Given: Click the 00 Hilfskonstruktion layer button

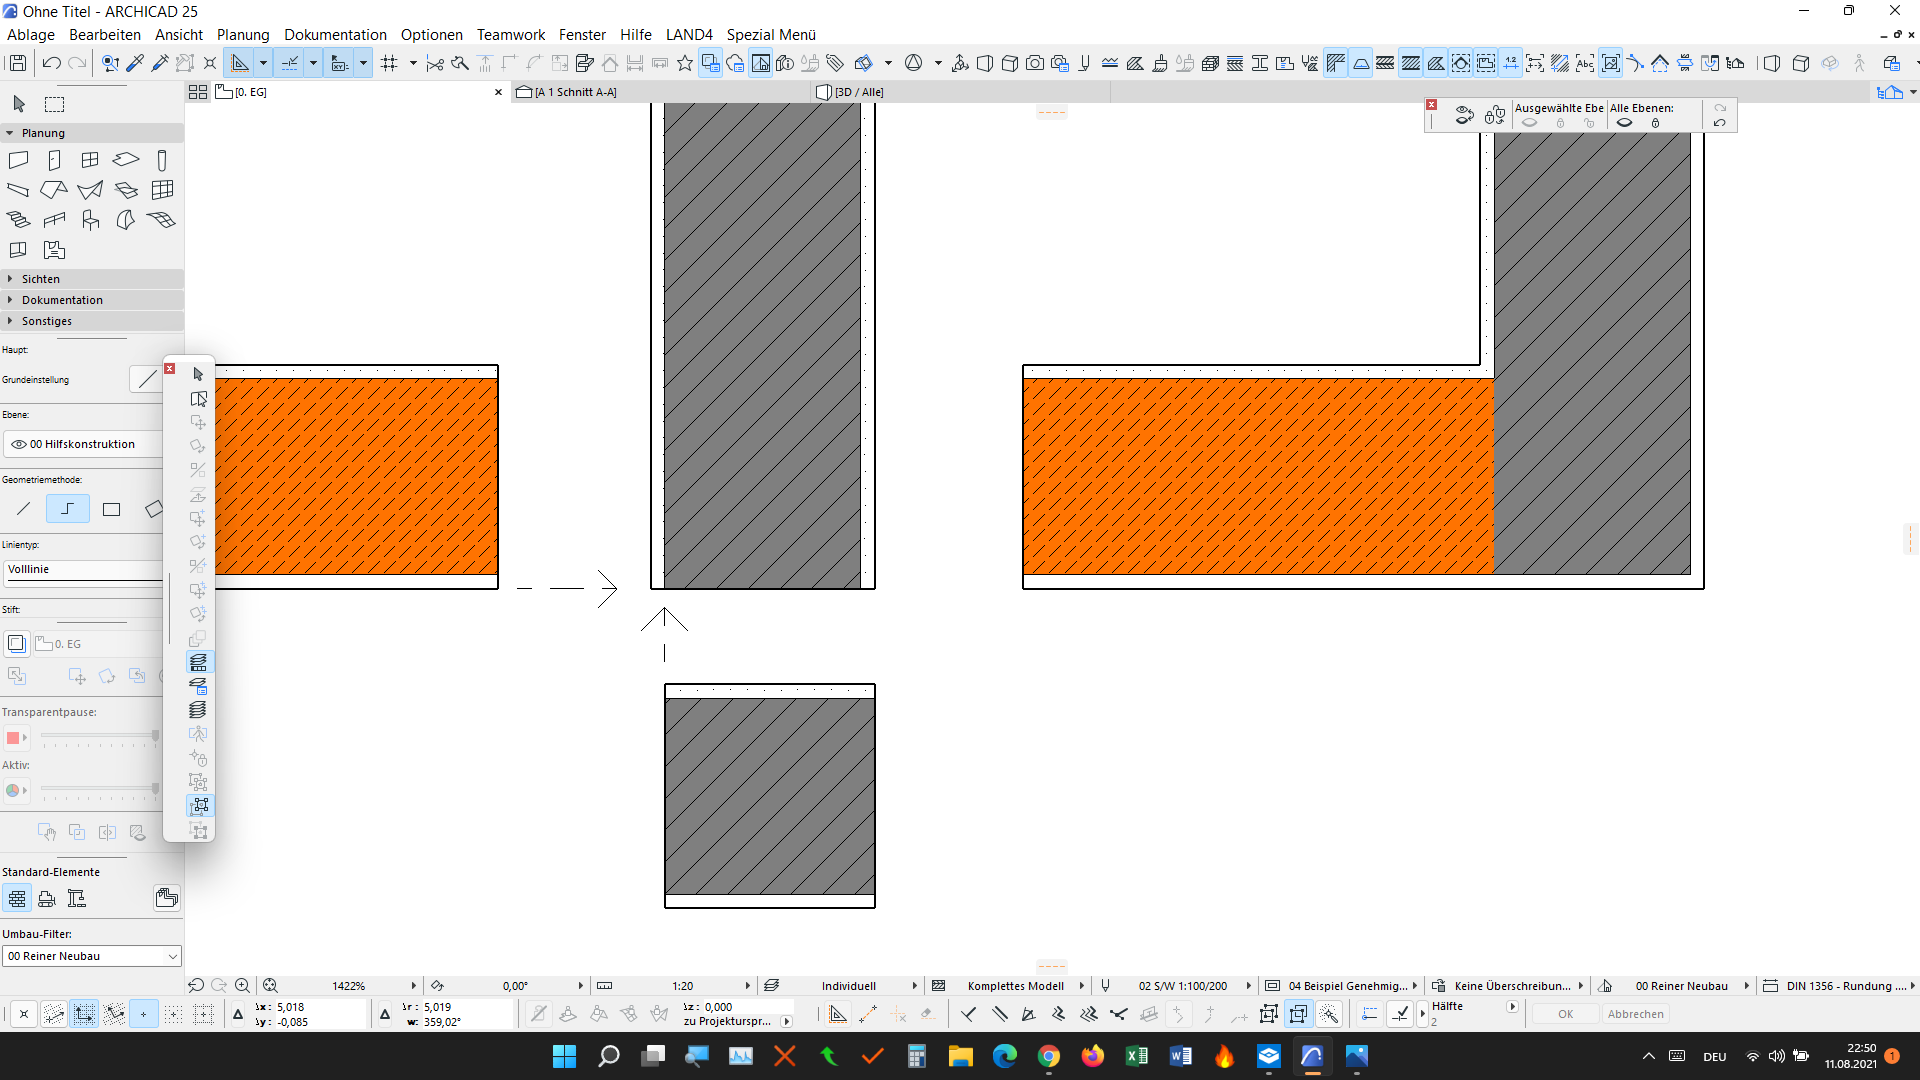Looking at the screenshot, I should click(82, 444).
